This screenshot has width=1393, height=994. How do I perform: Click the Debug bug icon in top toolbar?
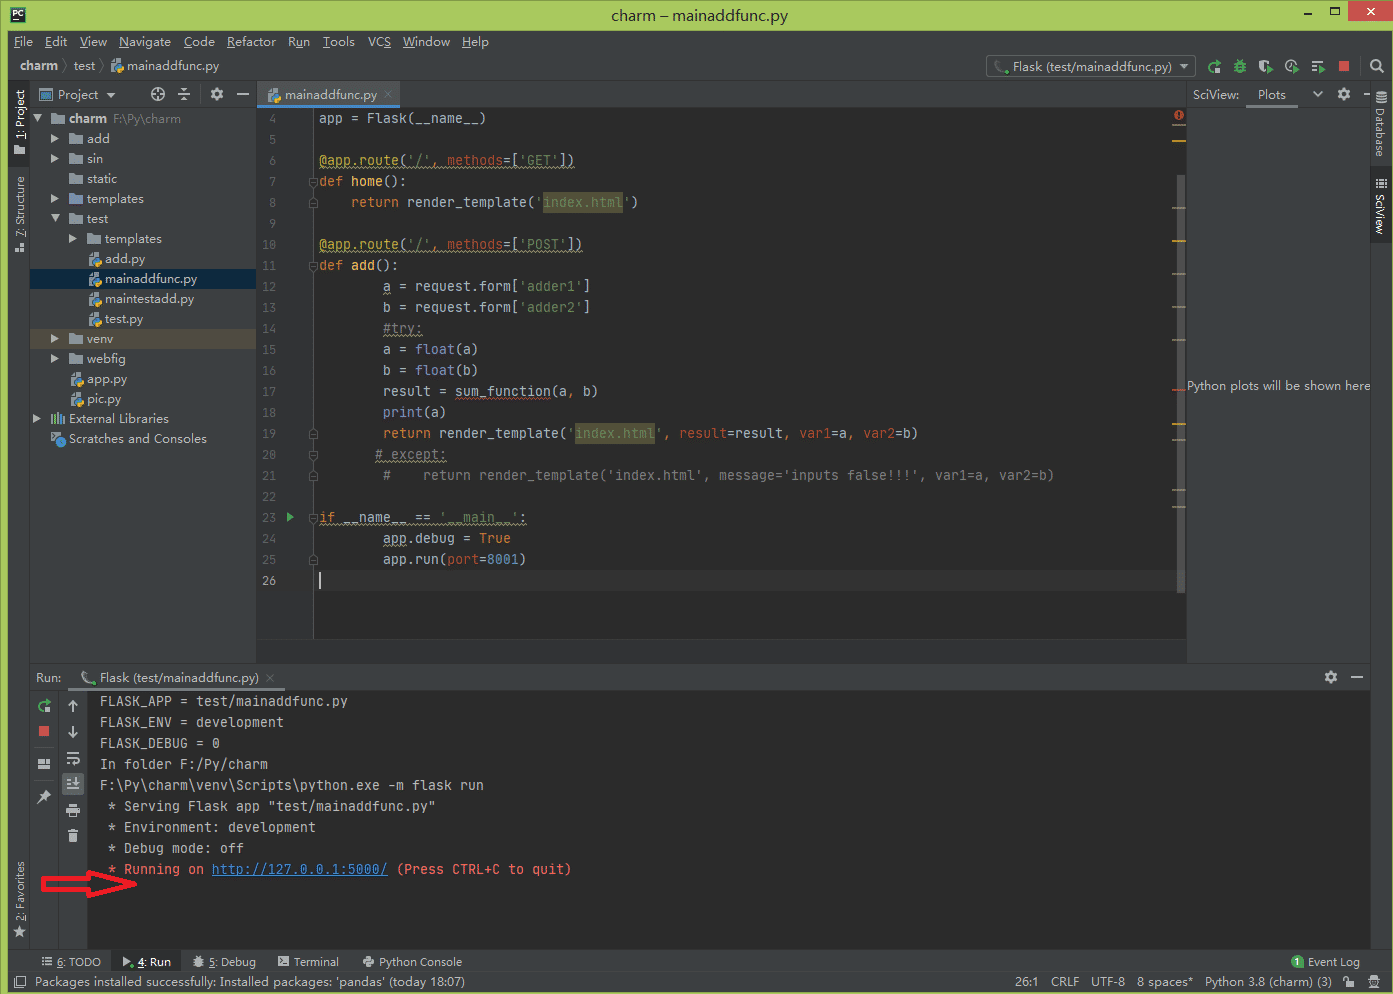pyautogui.click(x=1240, y=67)
